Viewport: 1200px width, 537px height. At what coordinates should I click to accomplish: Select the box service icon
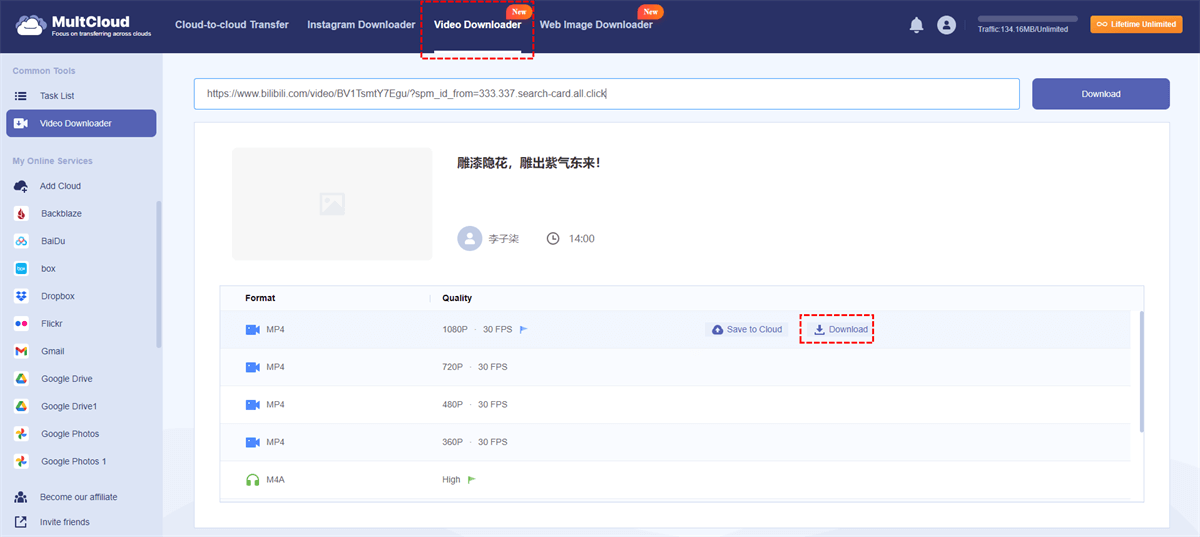(21, 269)
